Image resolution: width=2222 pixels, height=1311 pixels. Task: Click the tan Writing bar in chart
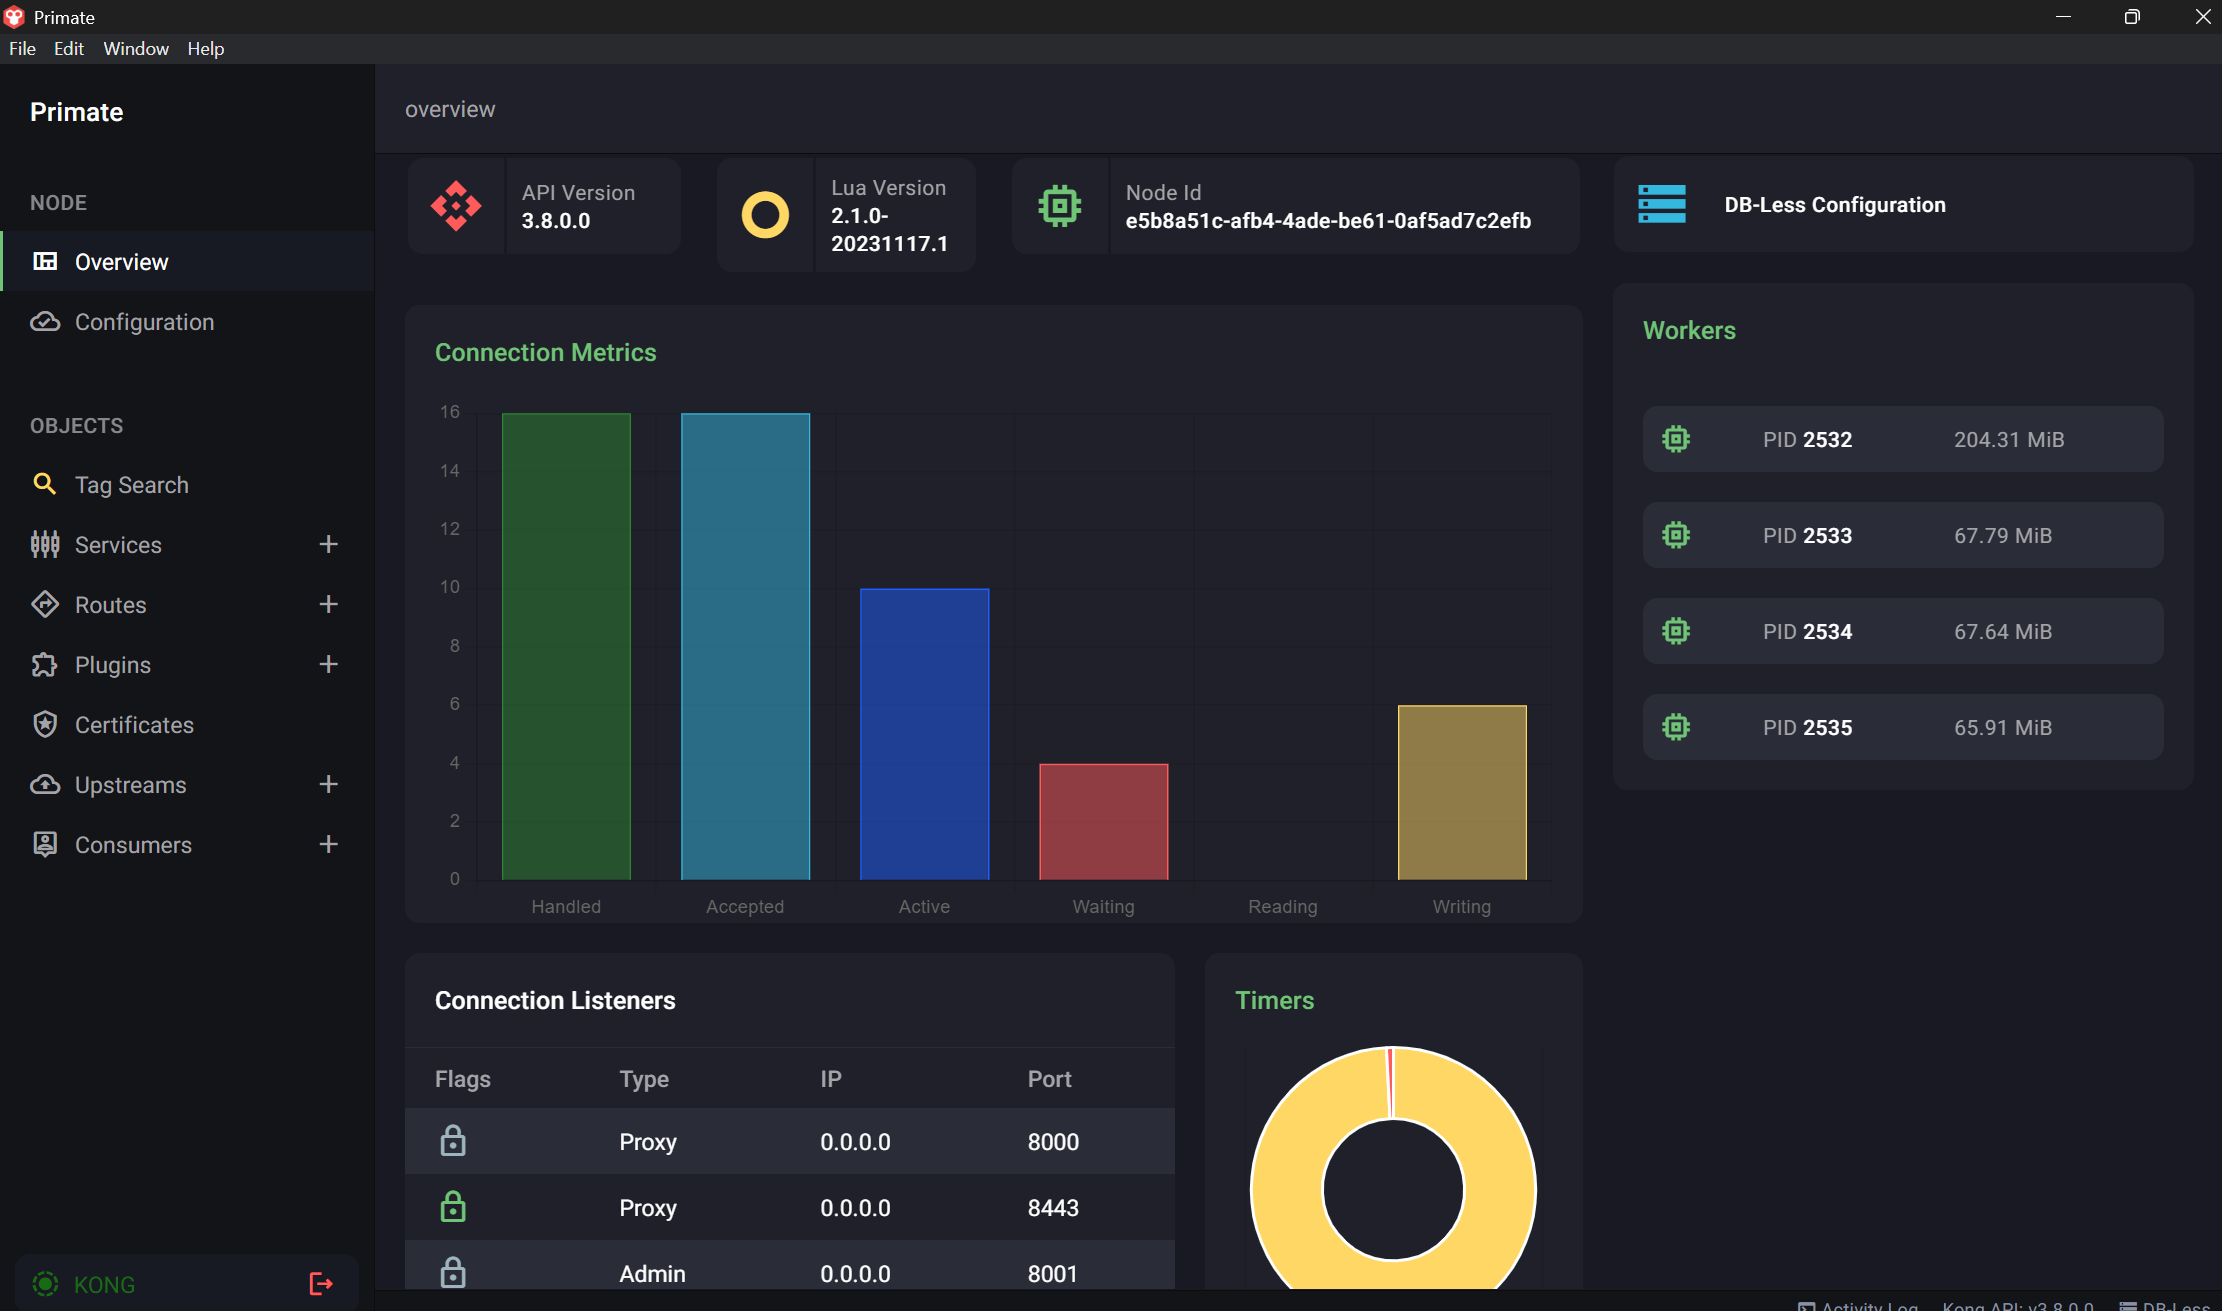coord(1462,793)
